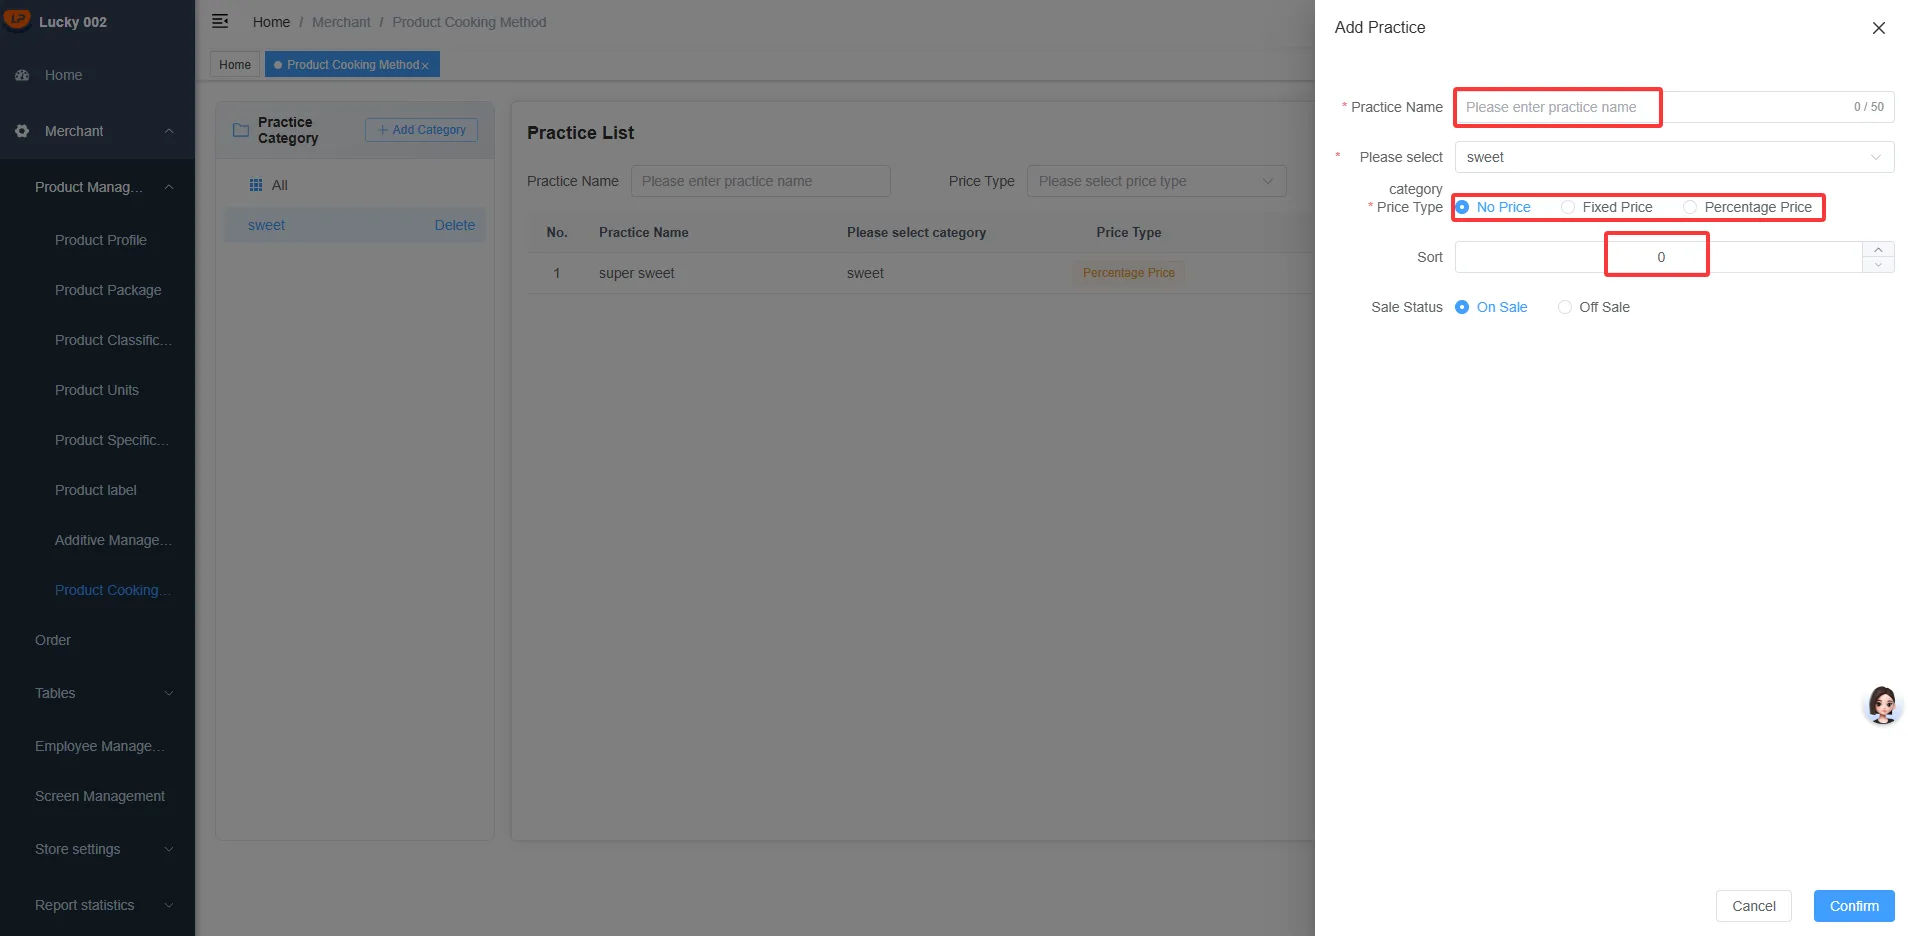
Task: Click the Lucky 002 logo icon
Action: pyautogui.click(x=17, y=20)
